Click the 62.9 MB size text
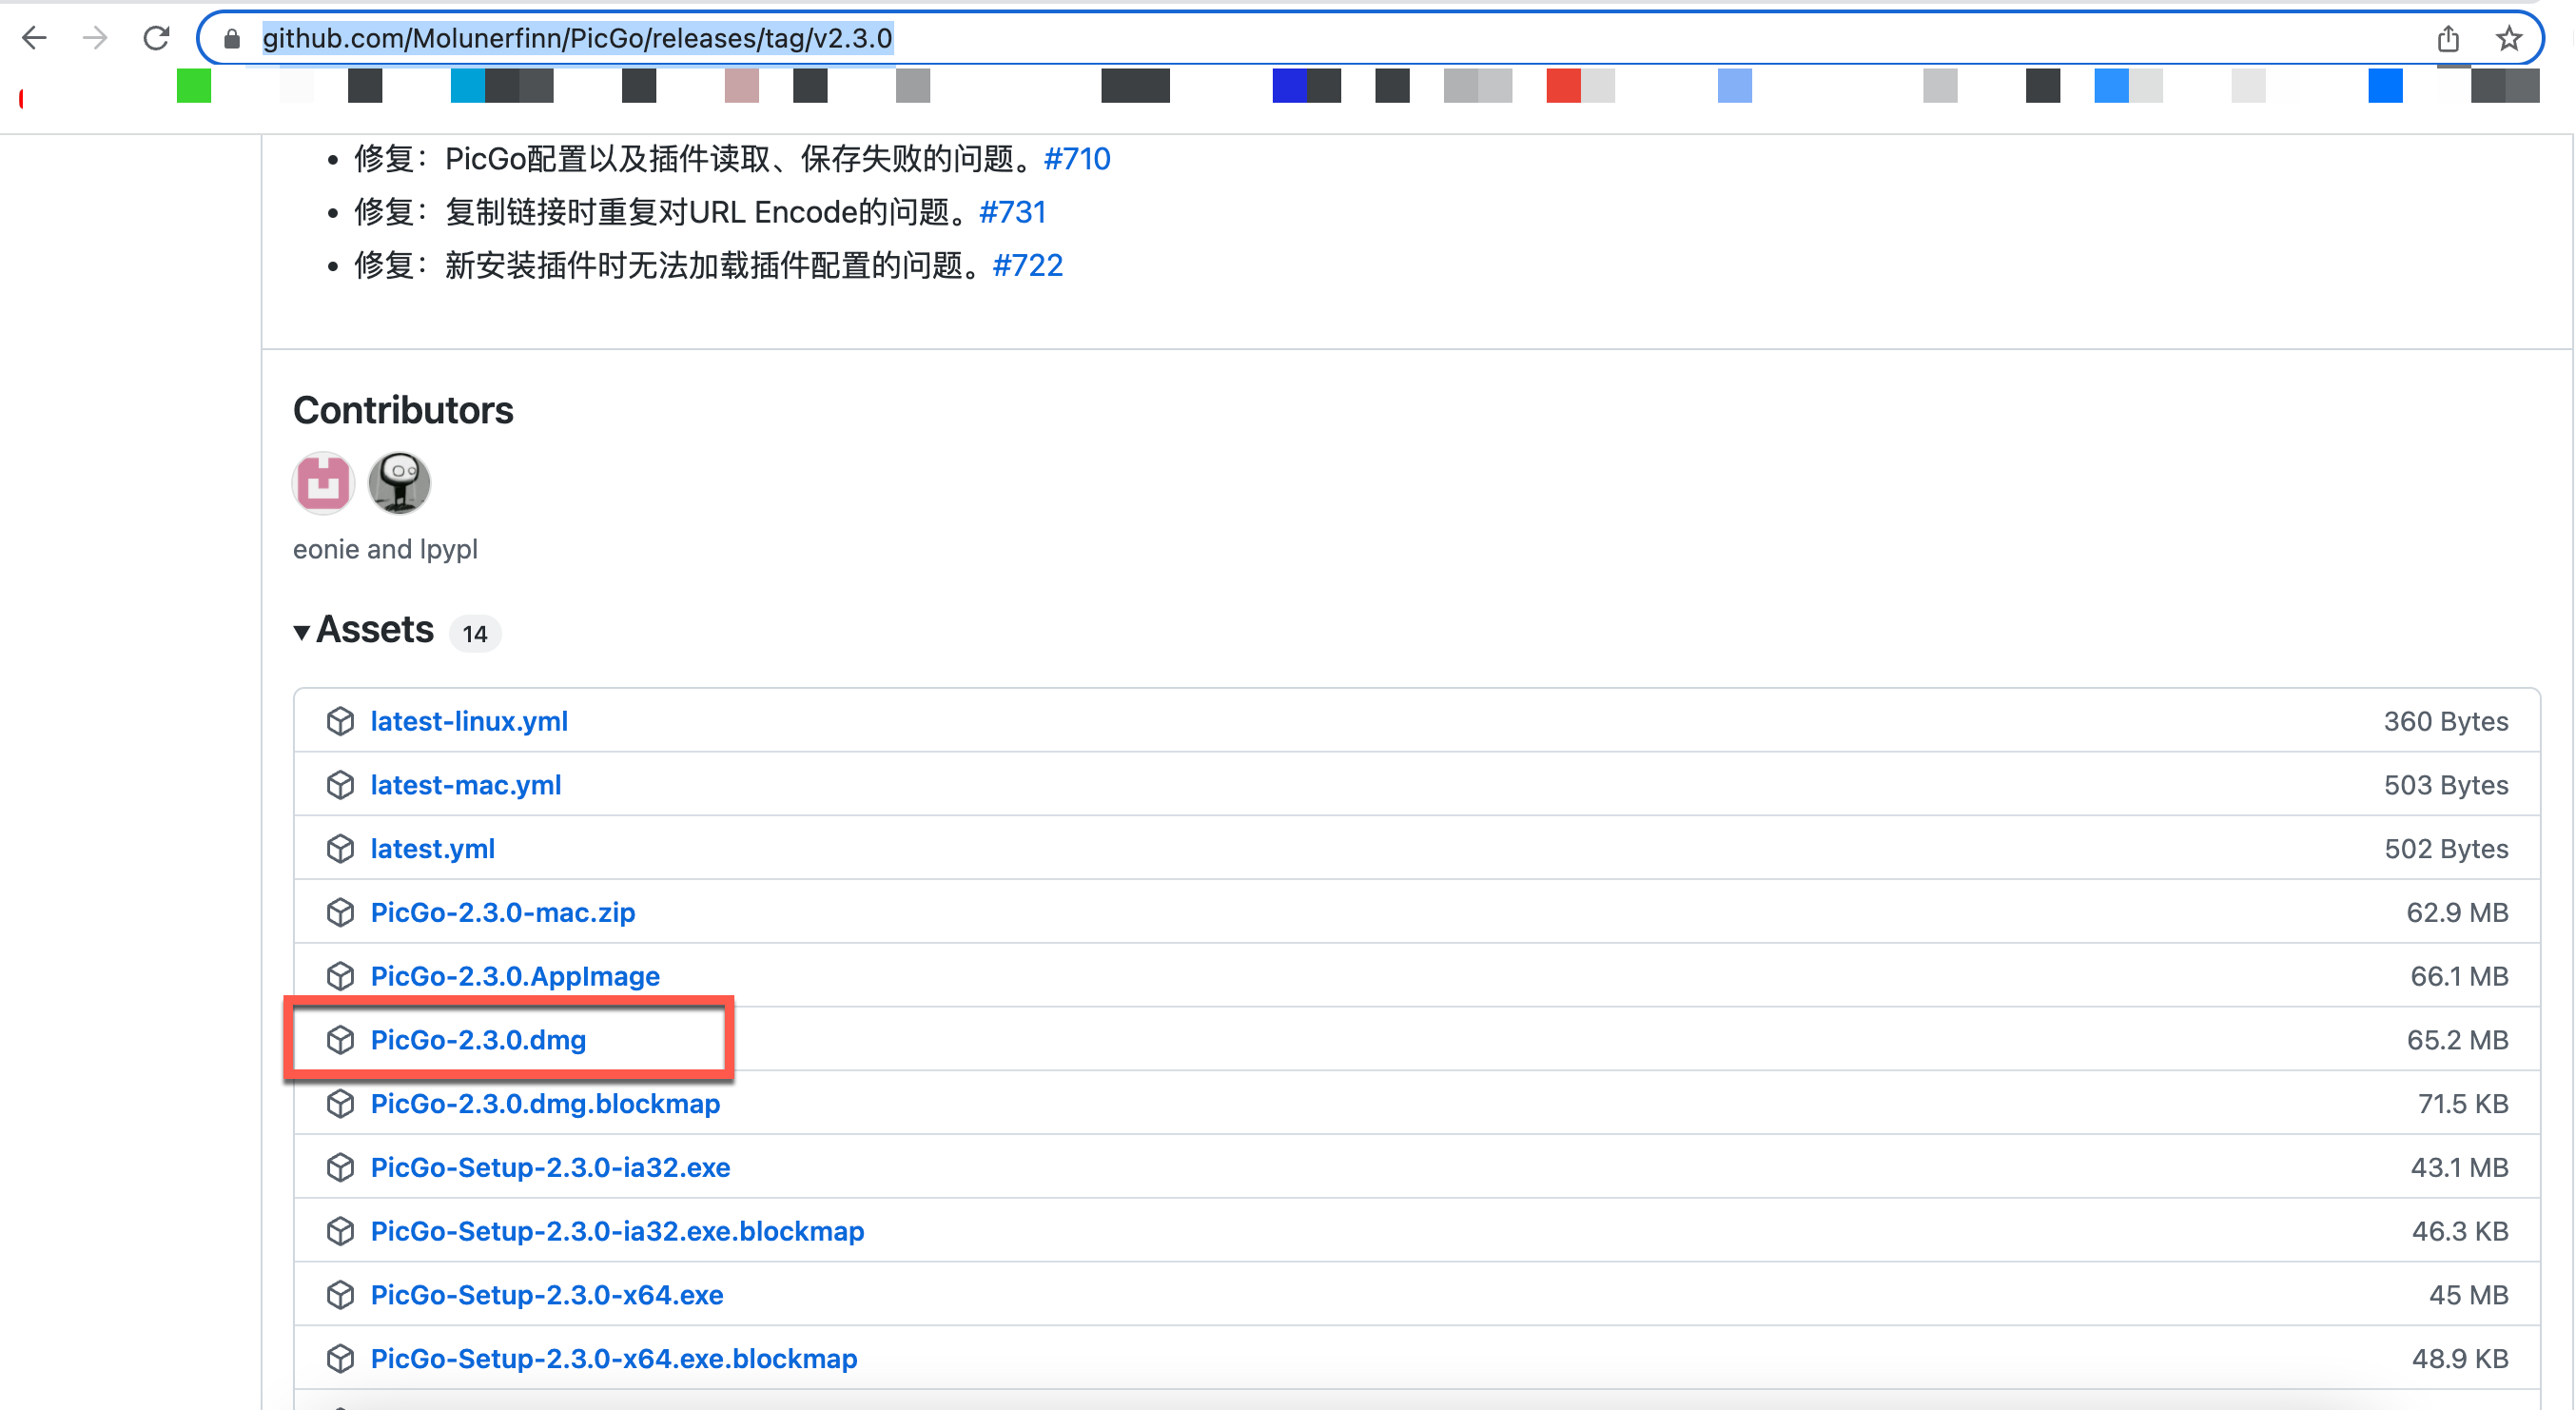The width and height of the screenshot is (2576, 1410). click(2458, 912)
